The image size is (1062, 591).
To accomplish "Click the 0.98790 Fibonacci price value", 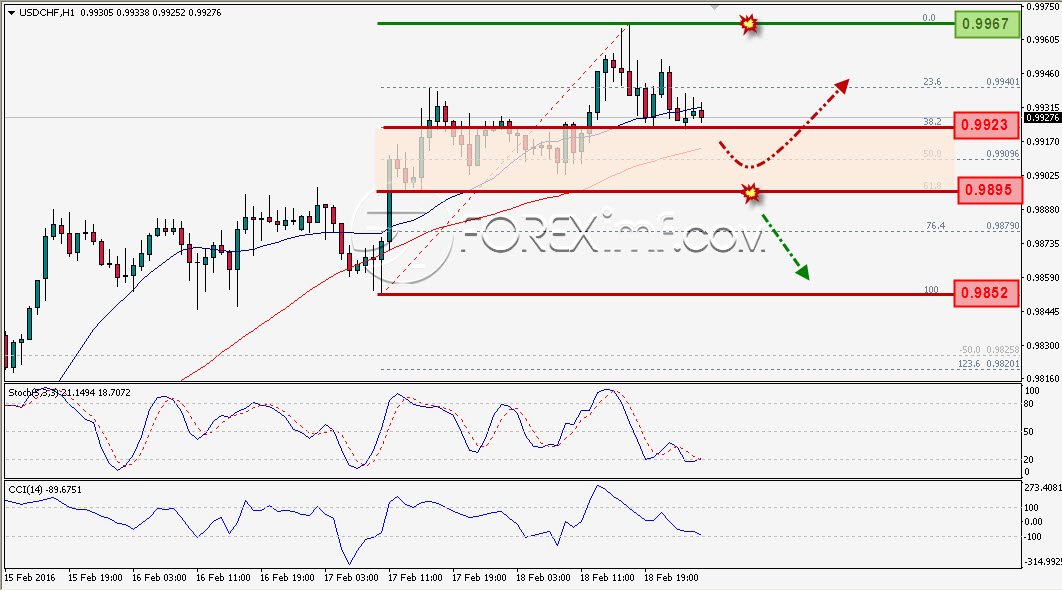I will (1002, 226).
